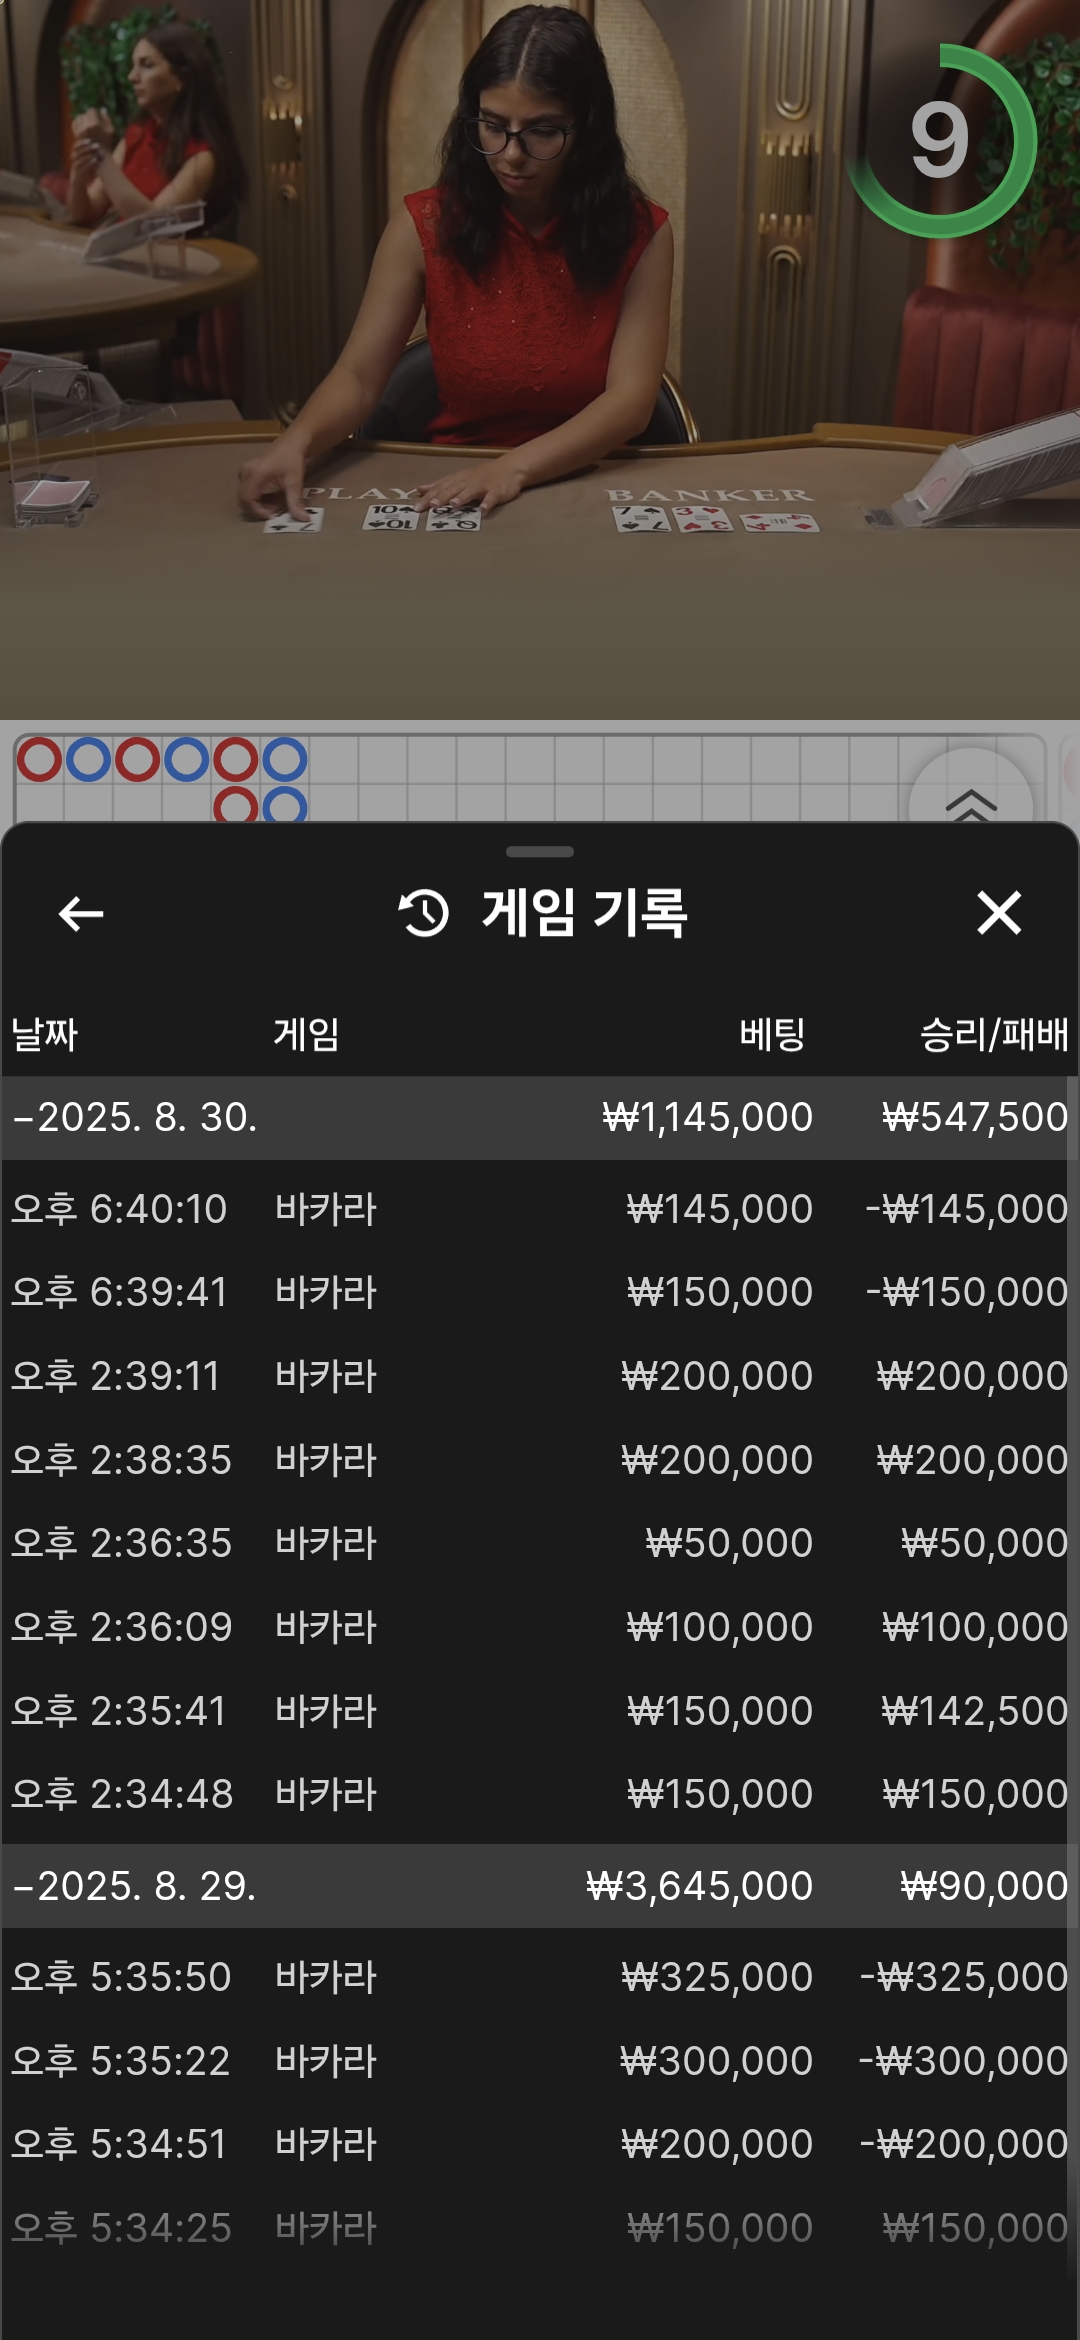Click the ₩50,000 bet at 오후 2:36:35
The height and width of the screenshot is (2340, 1080).
point(729,1543)
